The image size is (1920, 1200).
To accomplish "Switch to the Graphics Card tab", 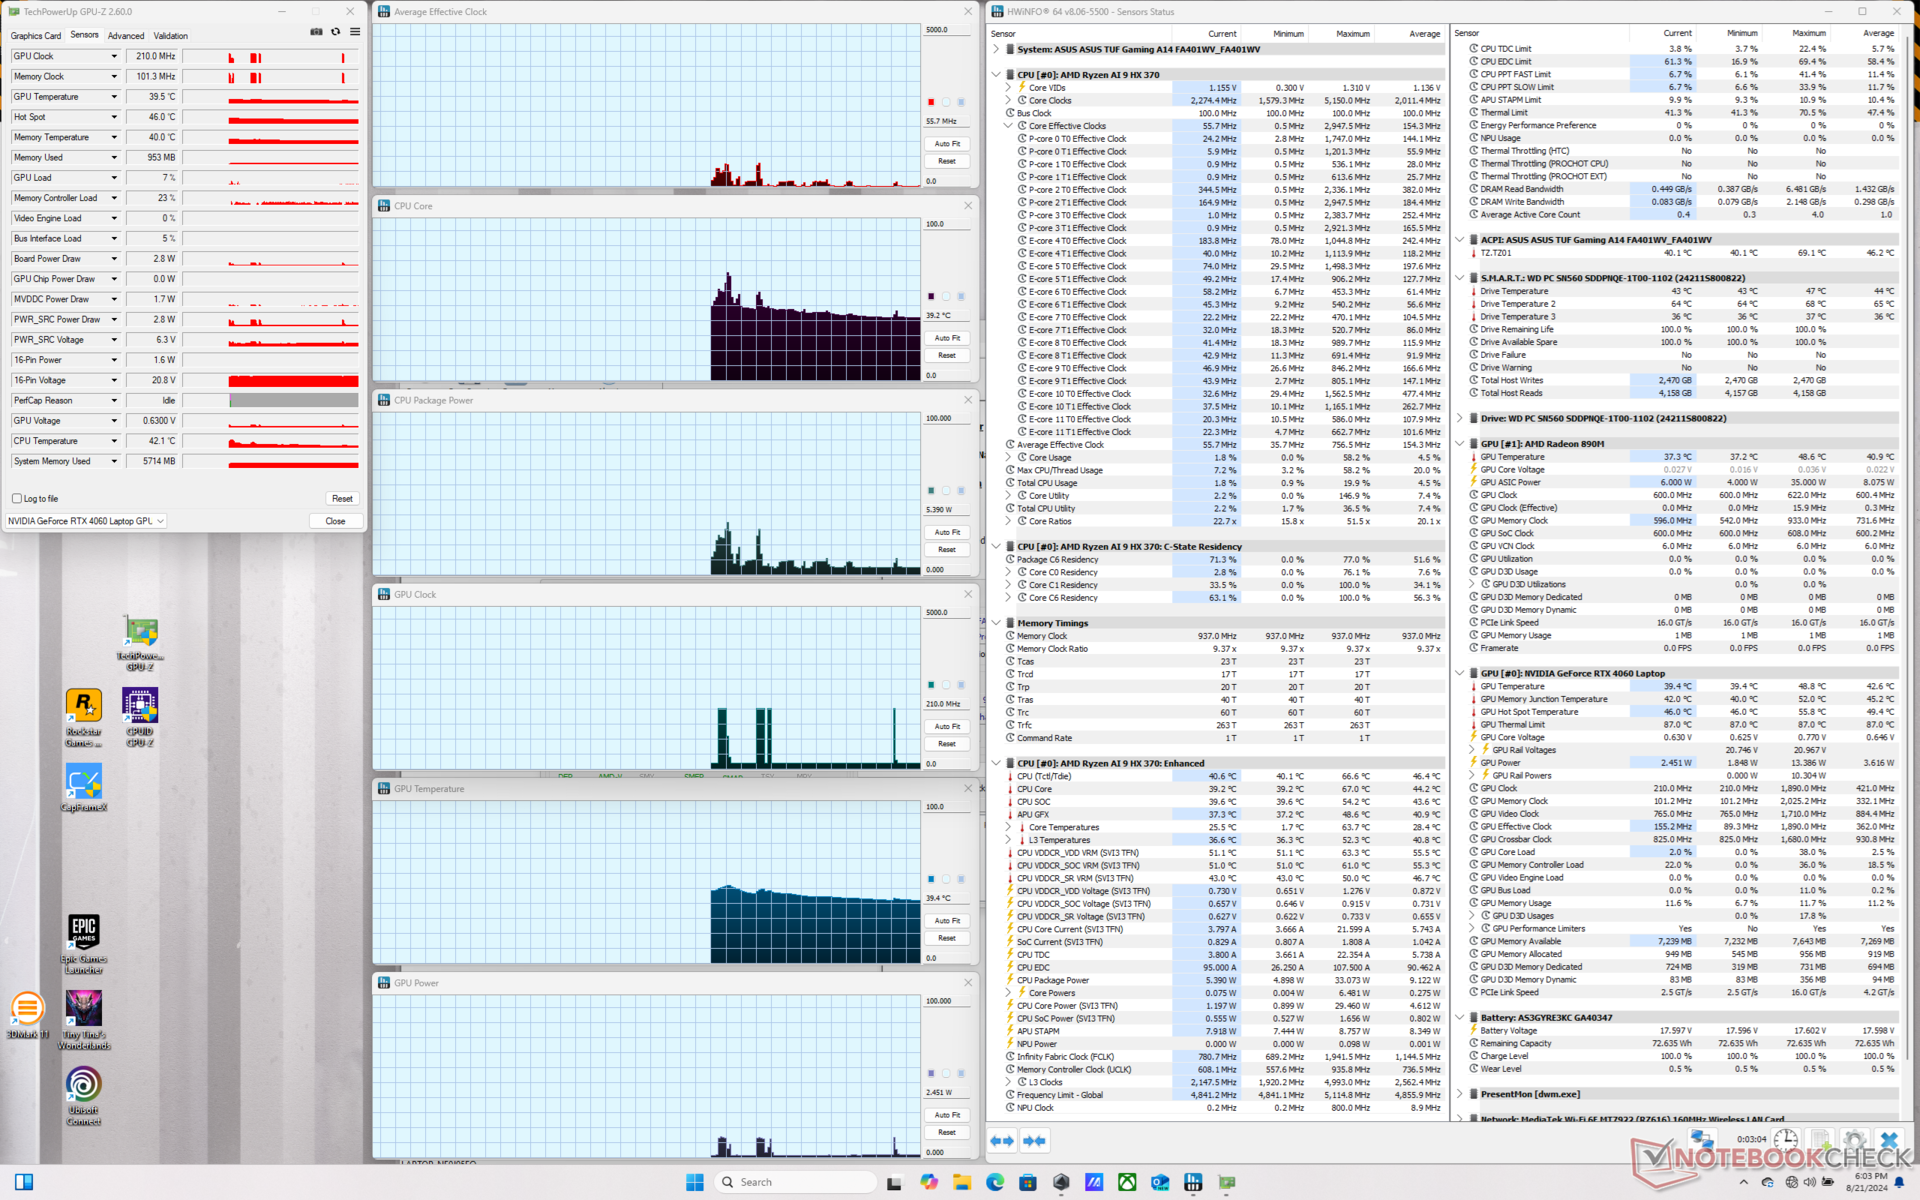I will click(36, 35).
